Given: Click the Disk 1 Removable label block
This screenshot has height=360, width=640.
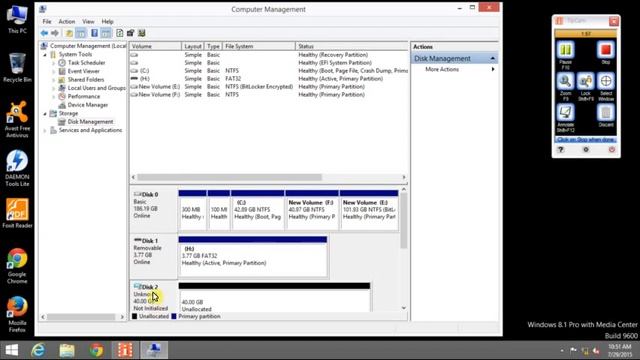Looking at the screenshot, I should [x=153, y=256].
